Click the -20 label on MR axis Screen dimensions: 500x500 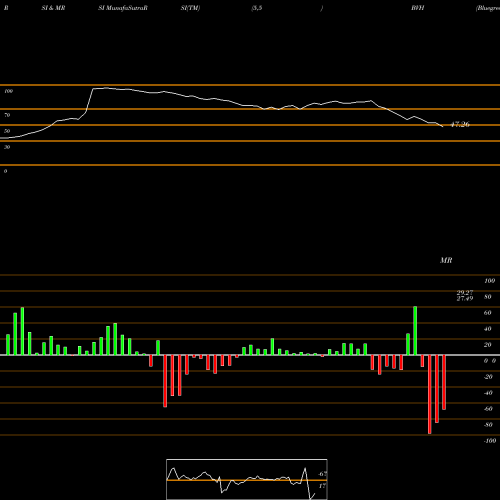click(488, 377)
